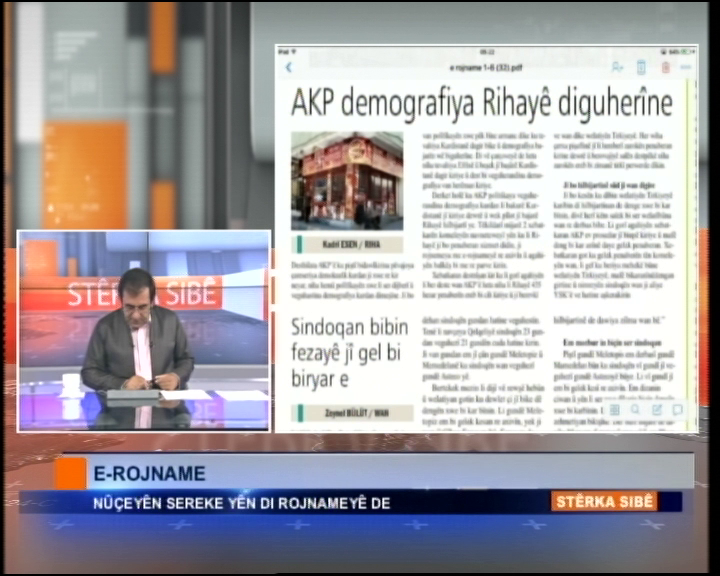Tap the back chevron in PDF viewer
720x576 pixels.
(x=289, y=68)
